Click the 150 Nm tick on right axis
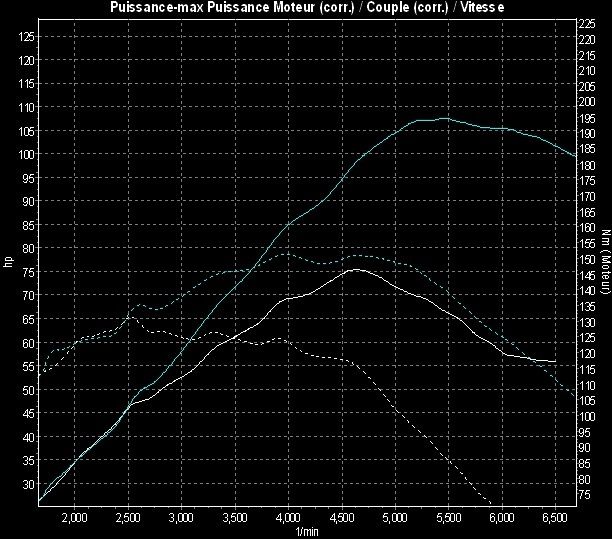 pyautogui.click(x=589, y=259)
